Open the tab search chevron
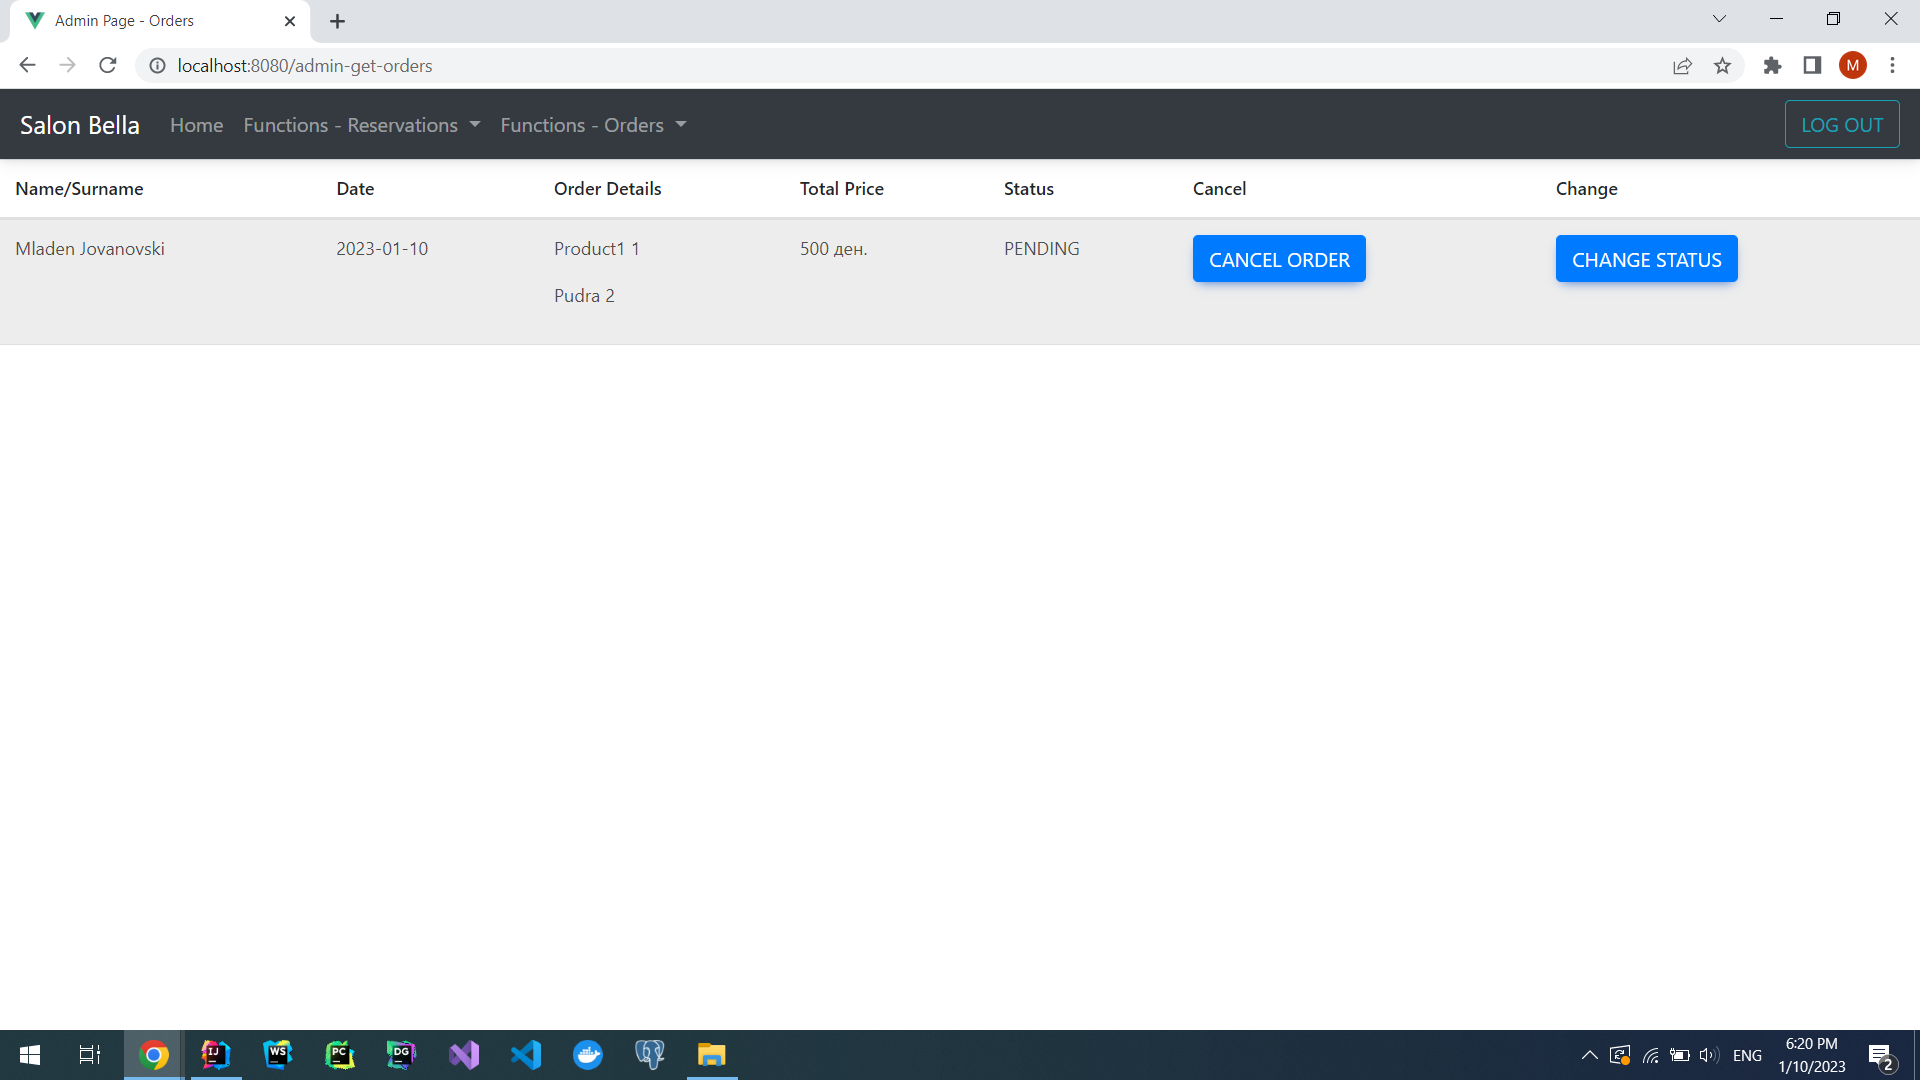1920x1080 pixels. coord(1719,19)
